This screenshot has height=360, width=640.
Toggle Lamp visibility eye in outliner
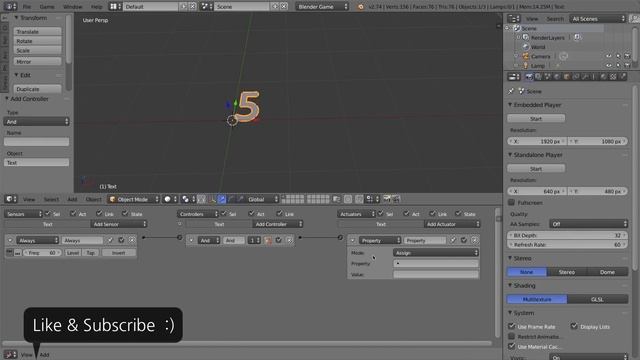point(609,66)
